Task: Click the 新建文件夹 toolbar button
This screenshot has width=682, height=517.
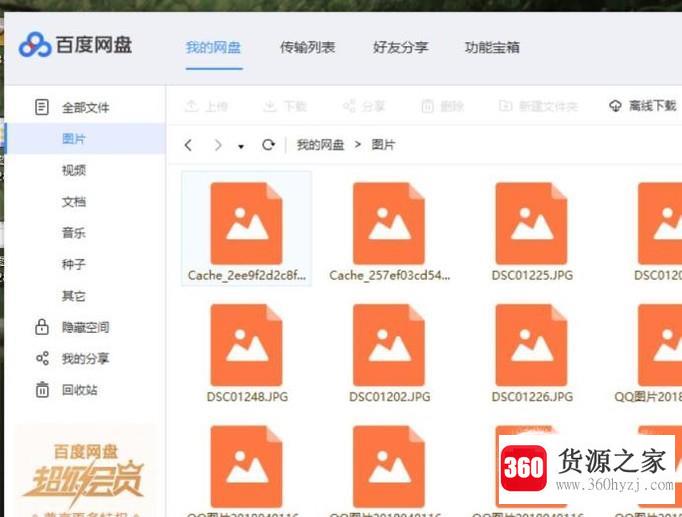Action: (538, 106)
